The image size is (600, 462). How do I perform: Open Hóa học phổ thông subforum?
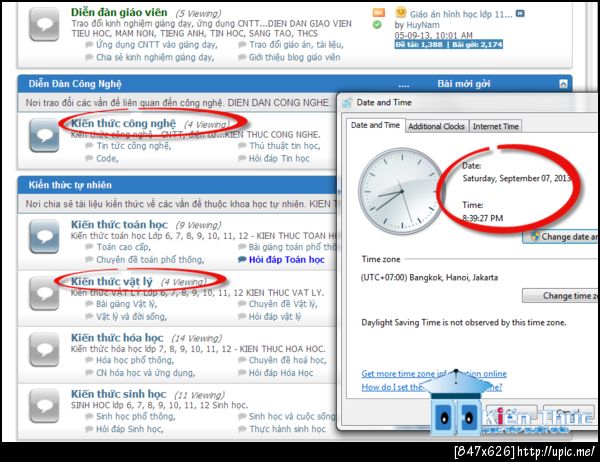(x=135, y=360)
